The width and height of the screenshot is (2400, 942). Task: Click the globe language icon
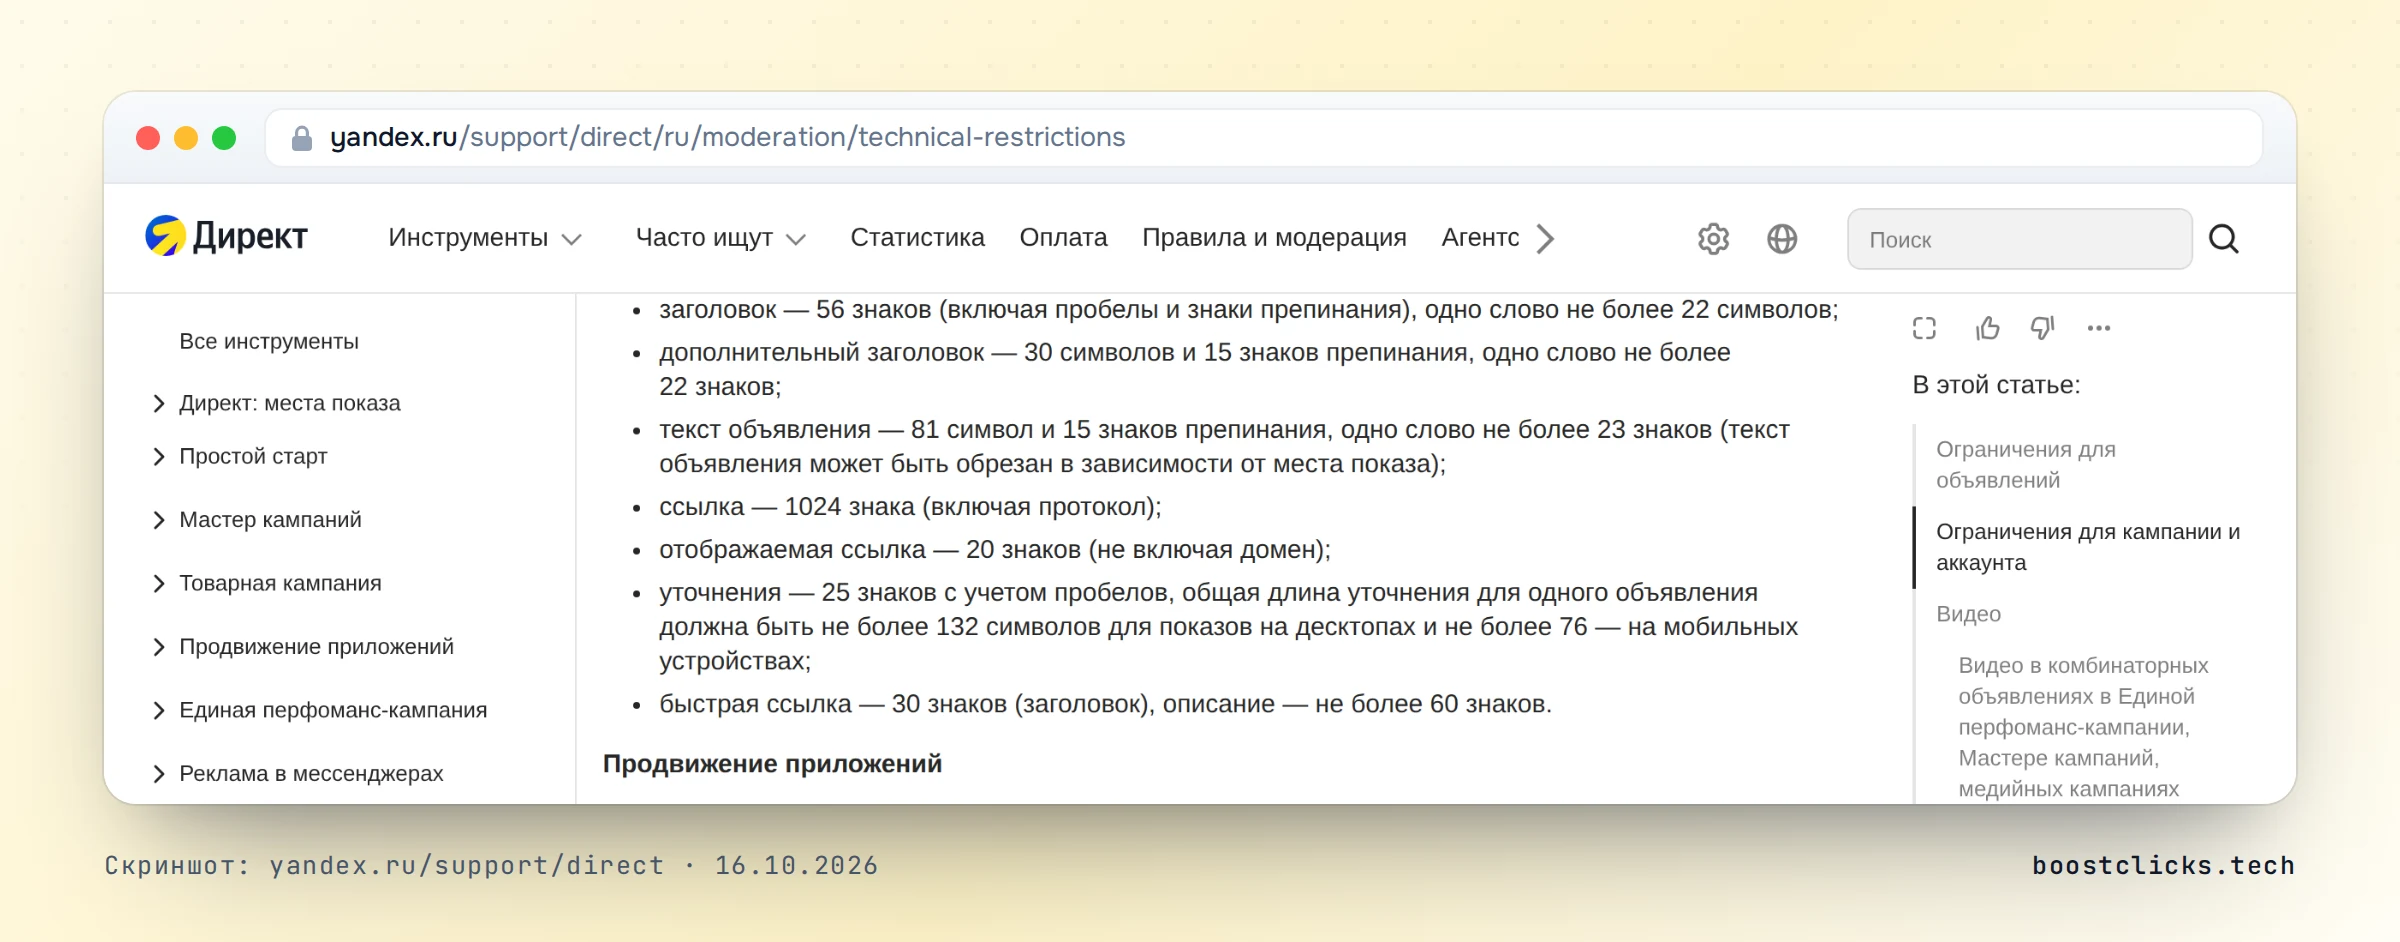pos(1782,239)
